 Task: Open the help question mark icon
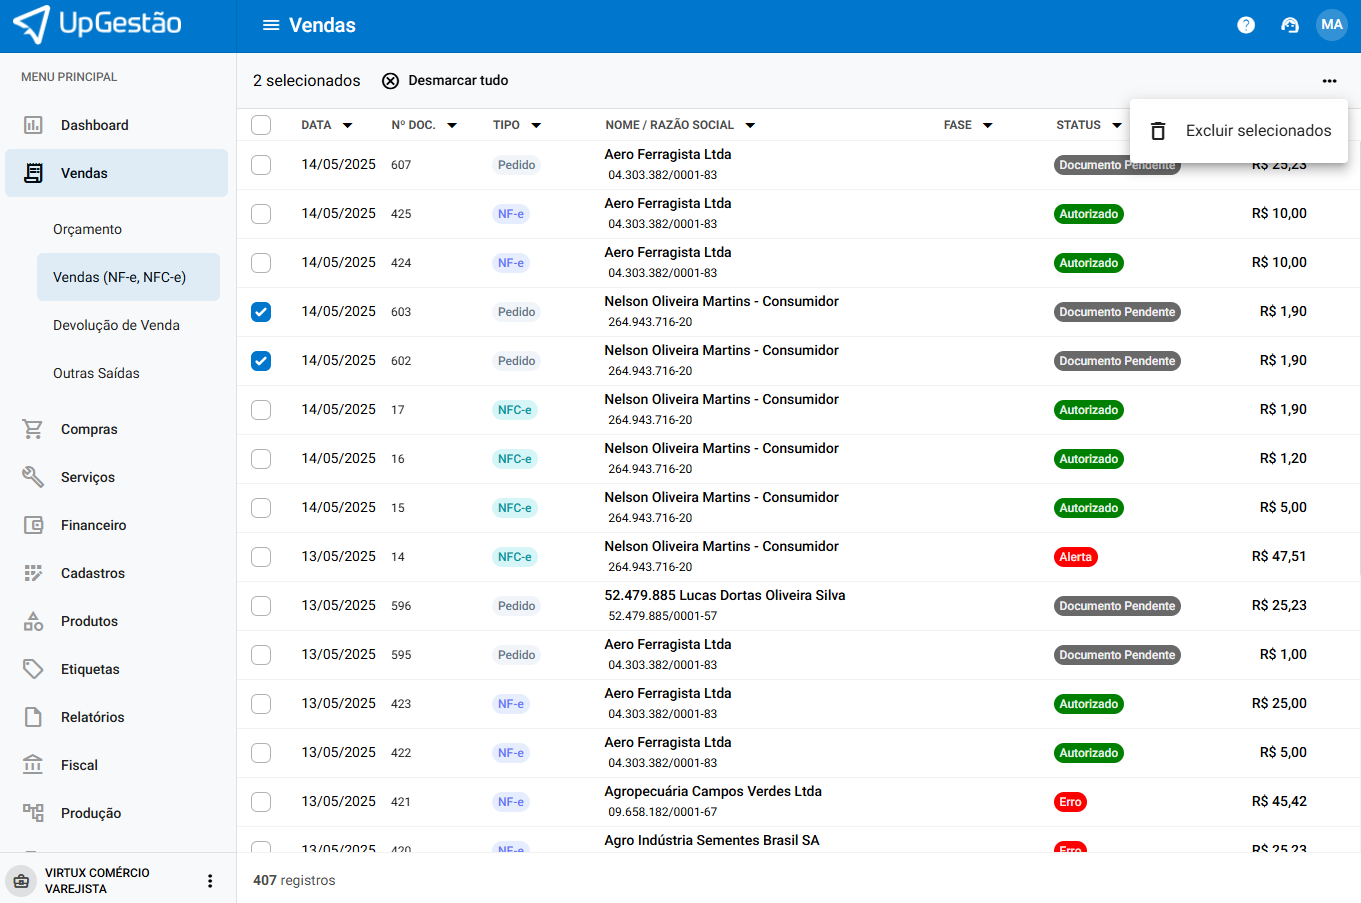(x=1245, y=25)
